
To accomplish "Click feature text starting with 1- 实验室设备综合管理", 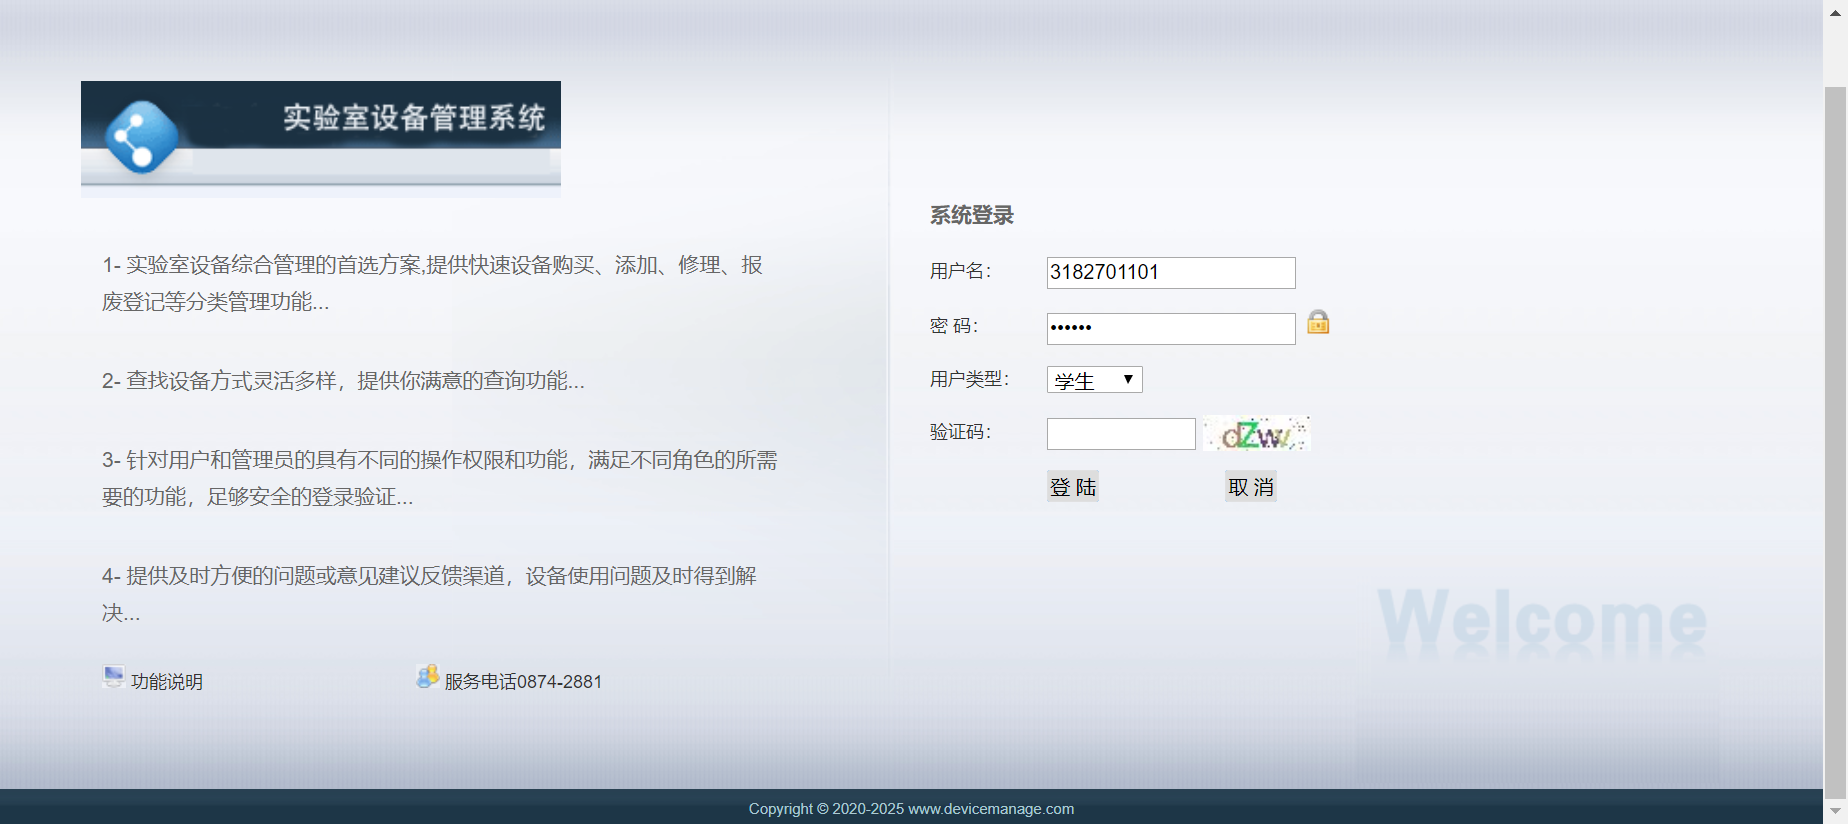I will pyautogui.click(x=432, y=283).
